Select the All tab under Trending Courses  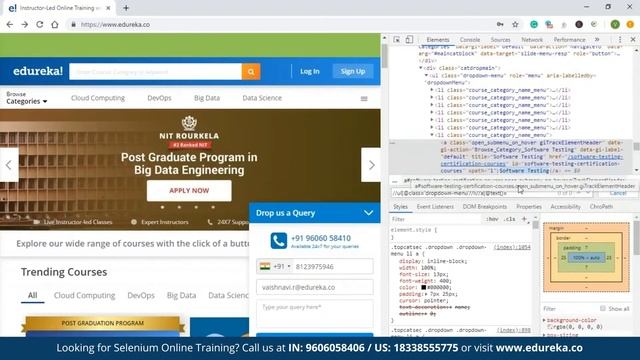pos(33,295)
